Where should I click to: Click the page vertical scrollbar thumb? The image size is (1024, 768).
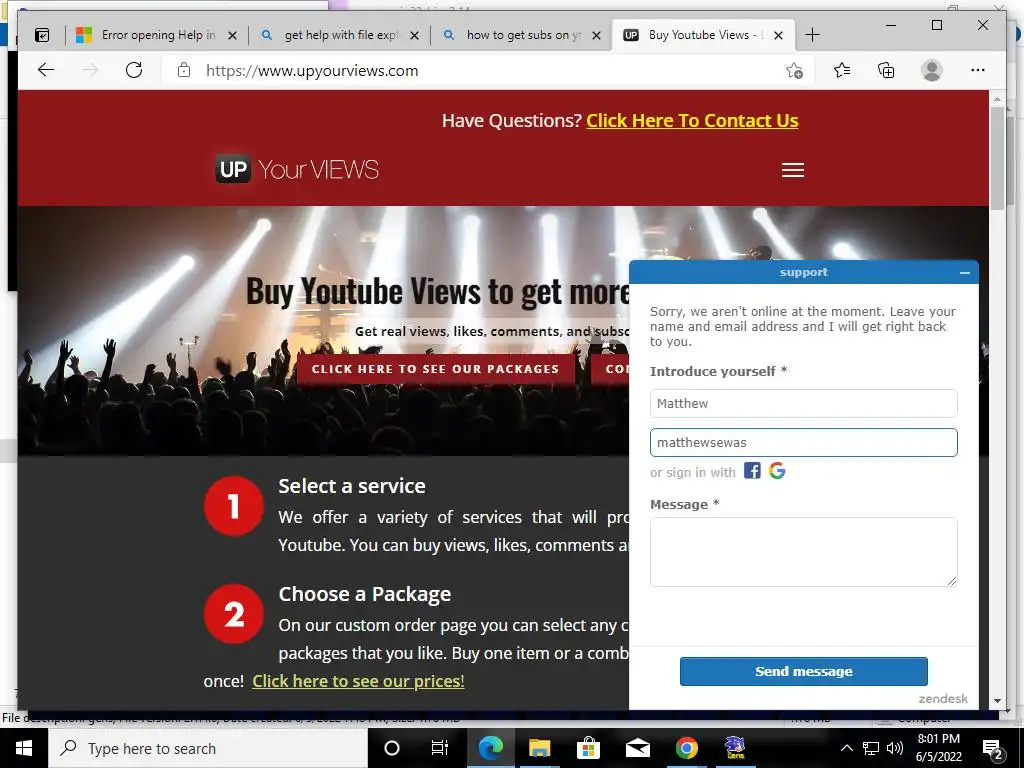[x=997, y=157]
